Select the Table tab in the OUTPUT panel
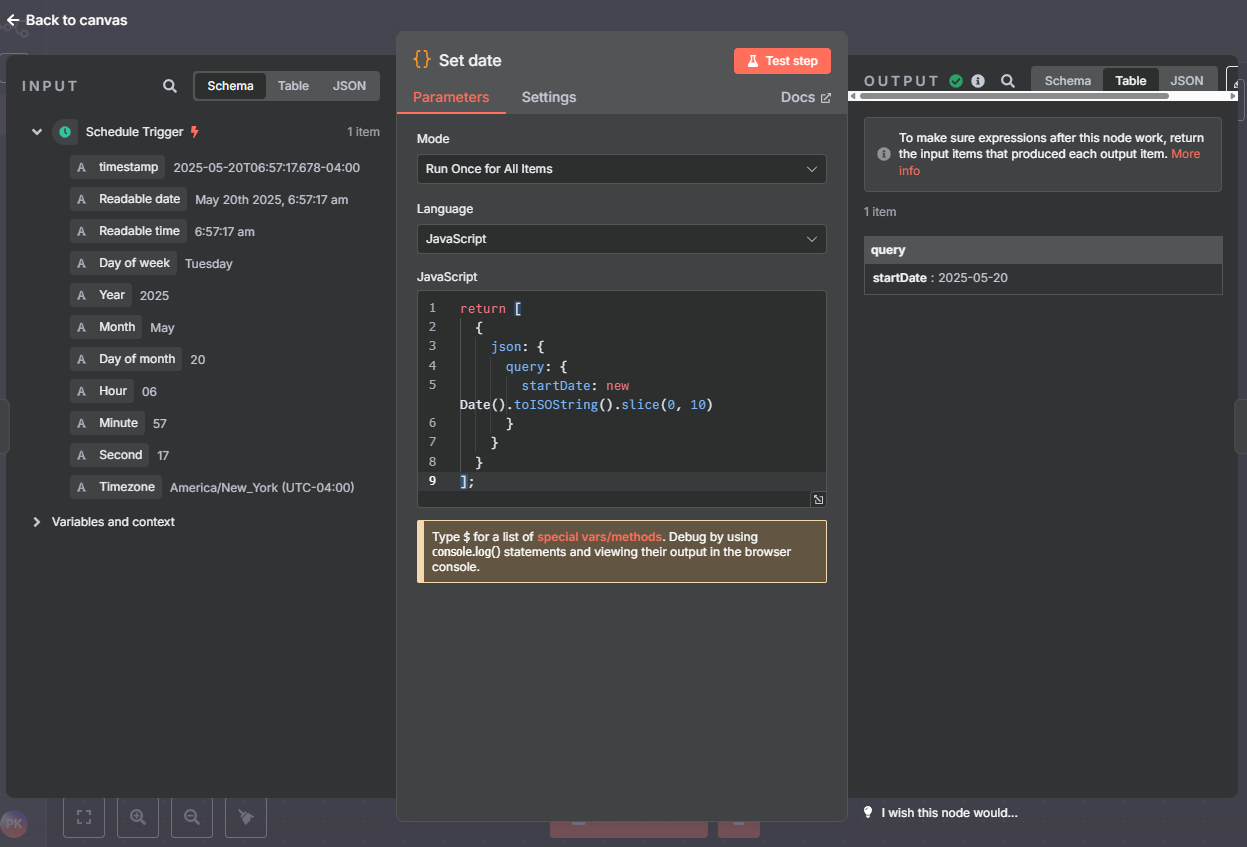This screenshot has width=1247, height=847. [1131, 81]
